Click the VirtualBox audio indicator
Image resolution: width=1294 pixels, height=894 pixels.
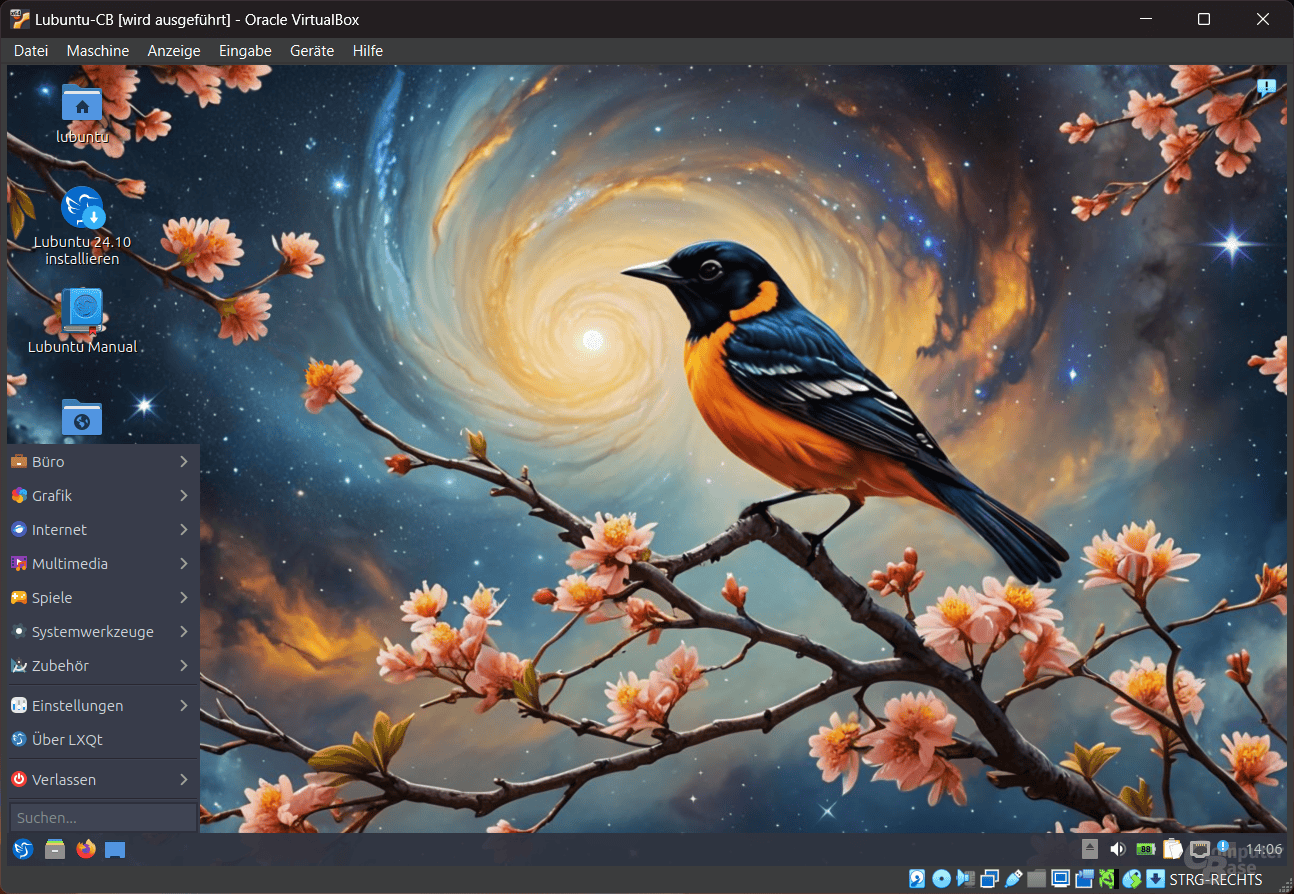(x=965, y=879)
